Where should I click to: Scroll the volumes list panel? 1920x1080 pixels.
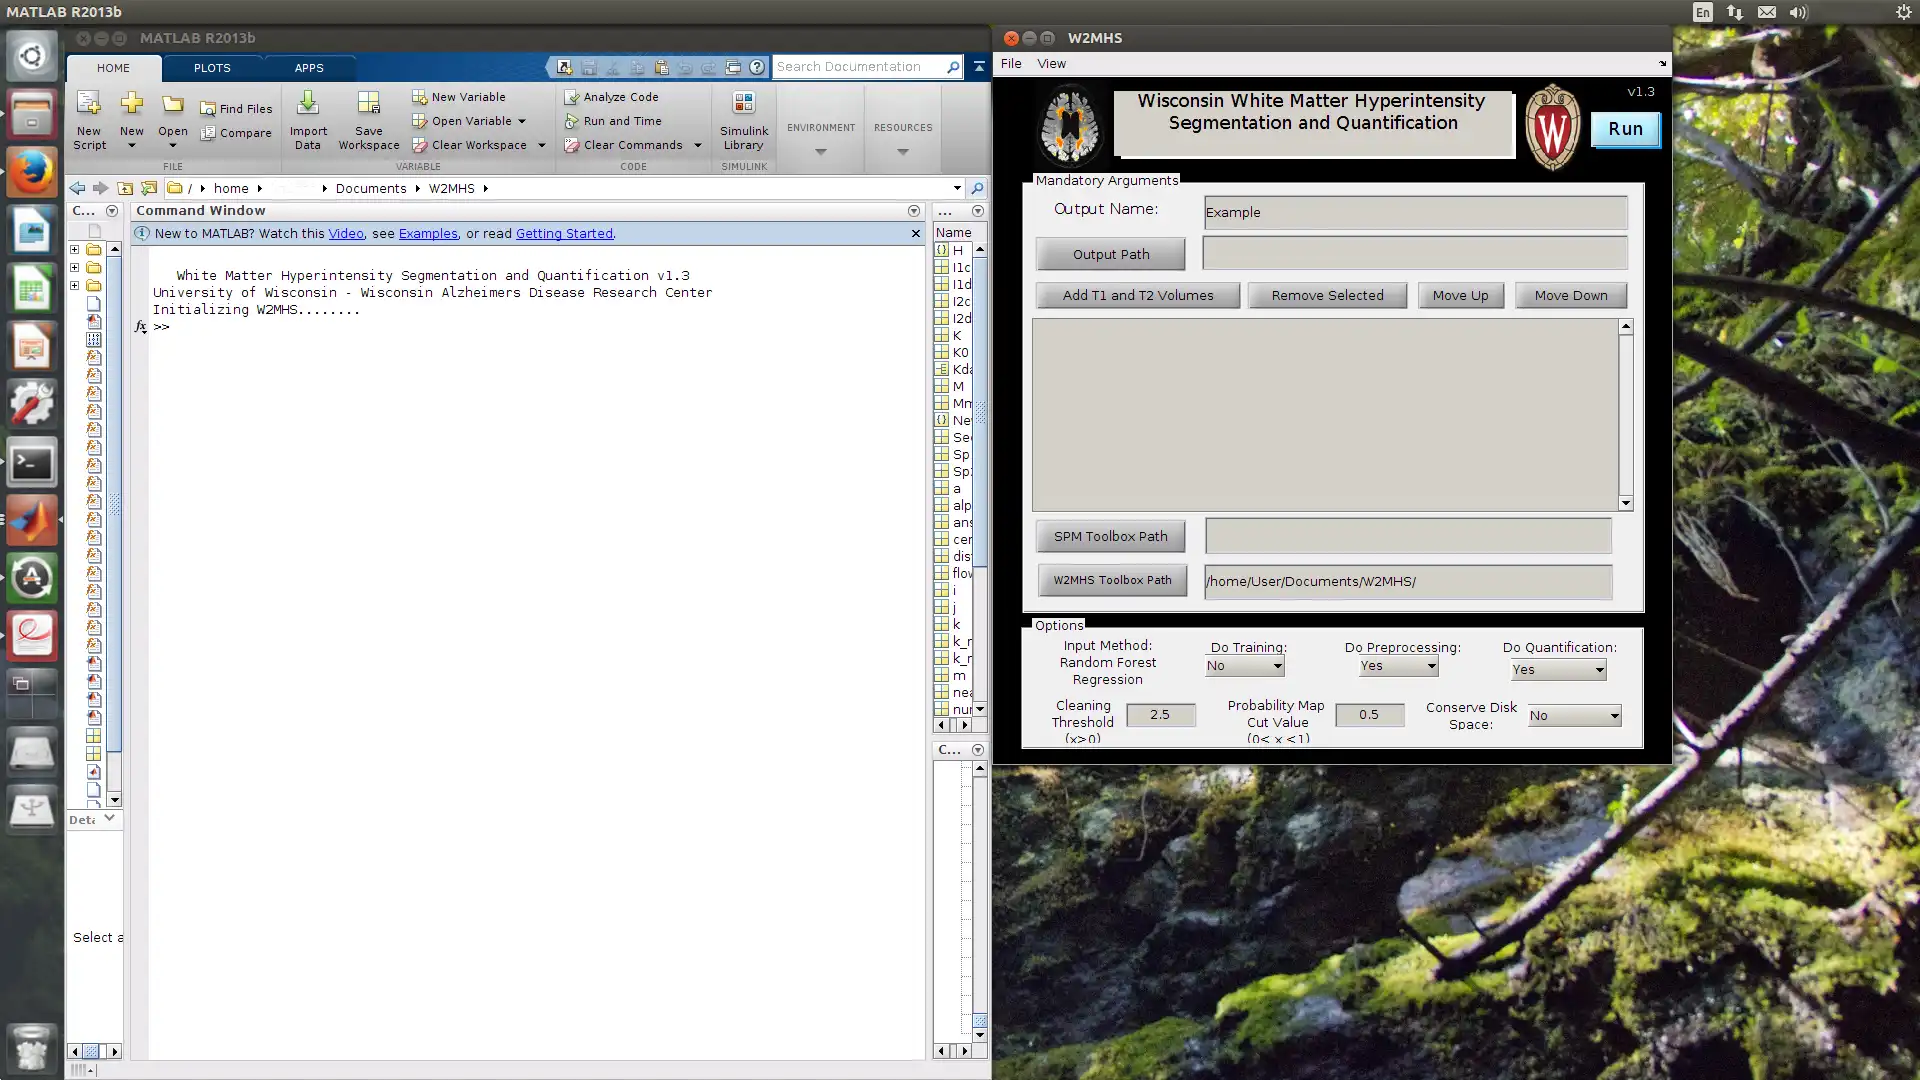pos(1625,414)
